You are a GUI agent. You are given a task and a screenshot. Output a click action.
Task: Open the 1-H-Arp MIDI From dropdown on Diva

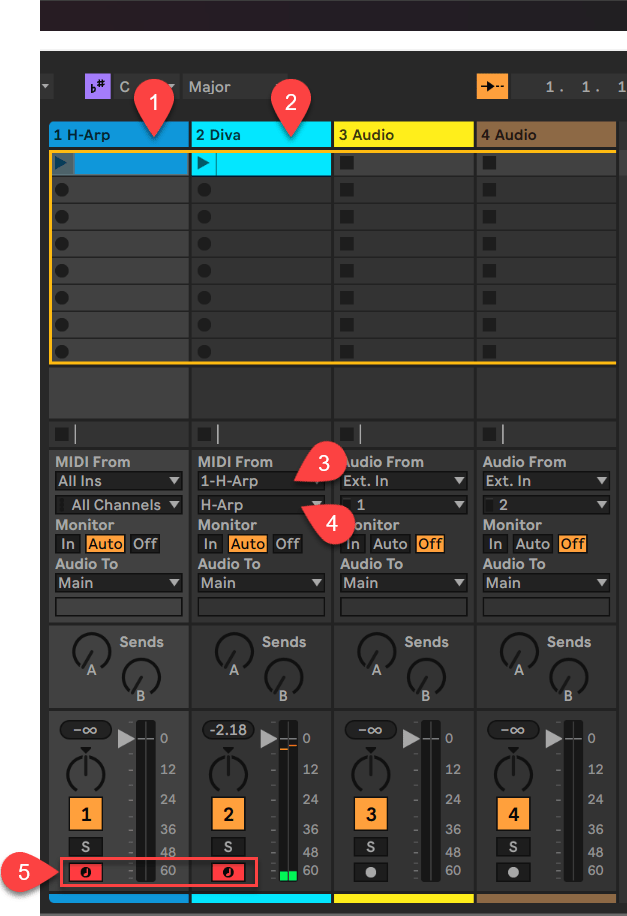tap(261, 481)
